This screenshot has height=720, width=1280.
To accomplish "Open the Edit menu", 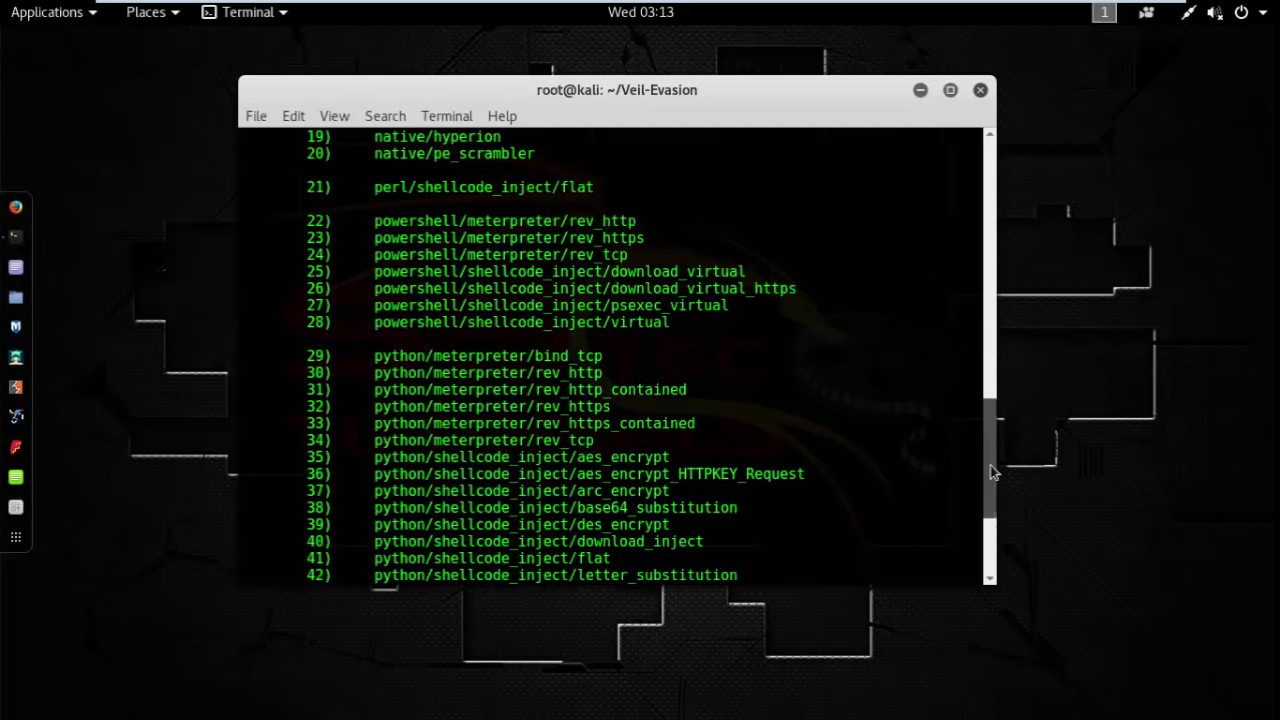I will click(x=293, y=116).
